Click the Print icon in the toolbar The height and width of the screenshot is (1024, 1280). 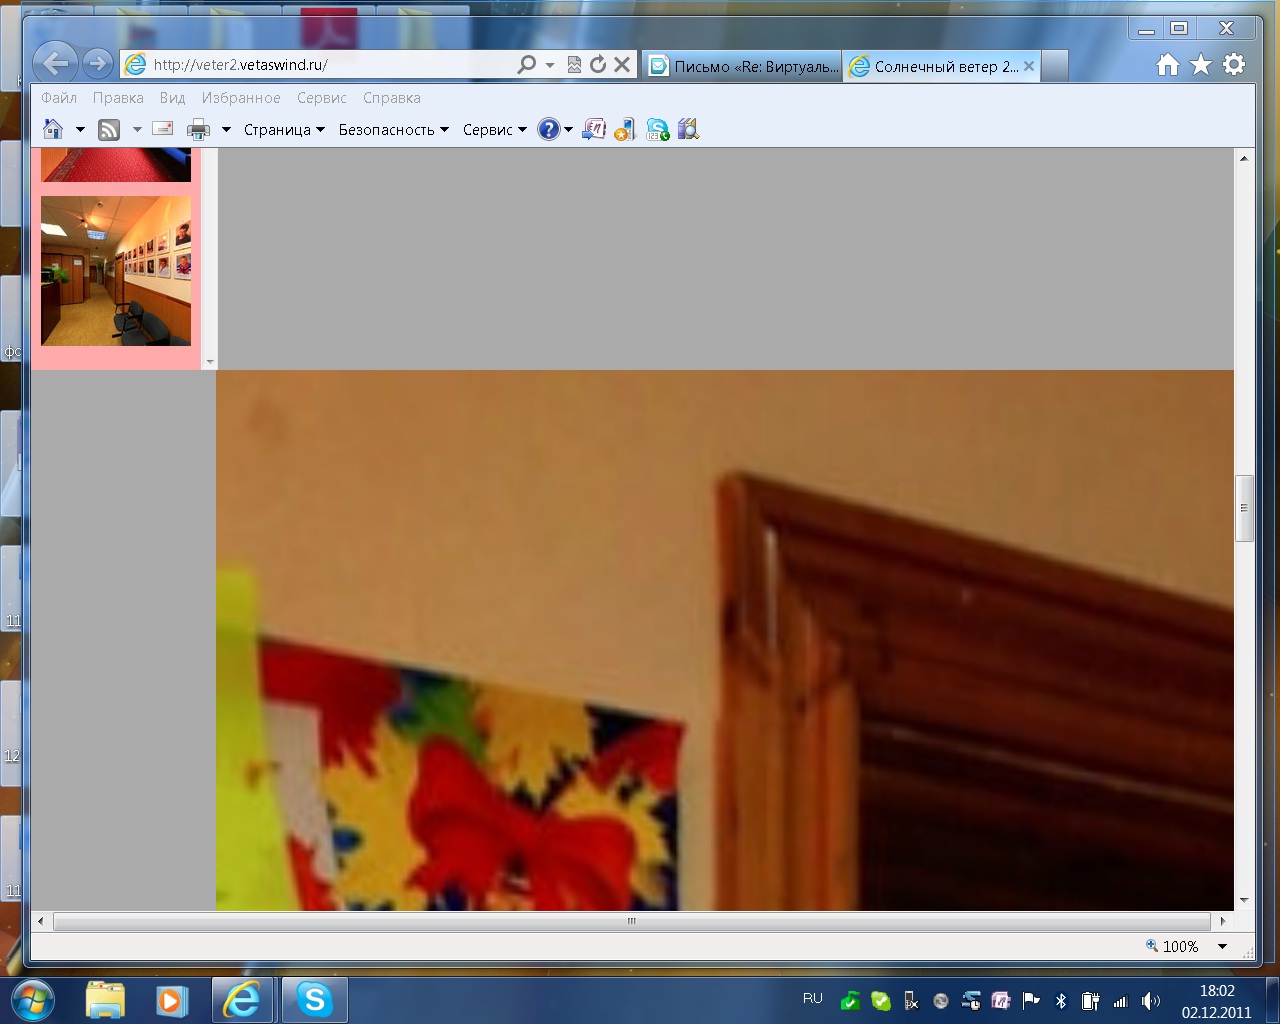tap(198, 129)
